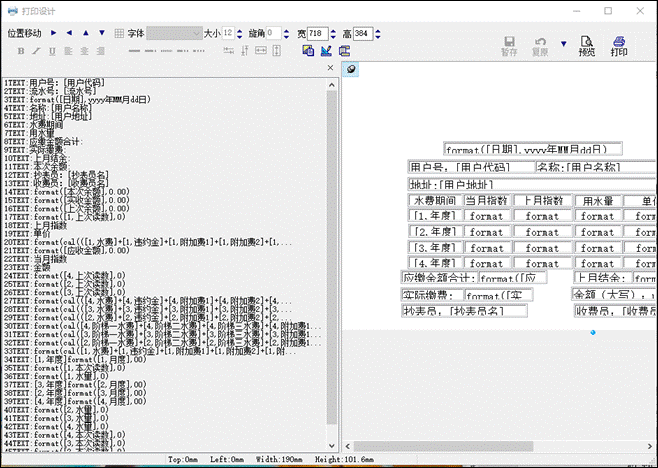Select the dash-dot-dot line style
The height and width of the screenshot is (468, 658).
coord(183,51)
